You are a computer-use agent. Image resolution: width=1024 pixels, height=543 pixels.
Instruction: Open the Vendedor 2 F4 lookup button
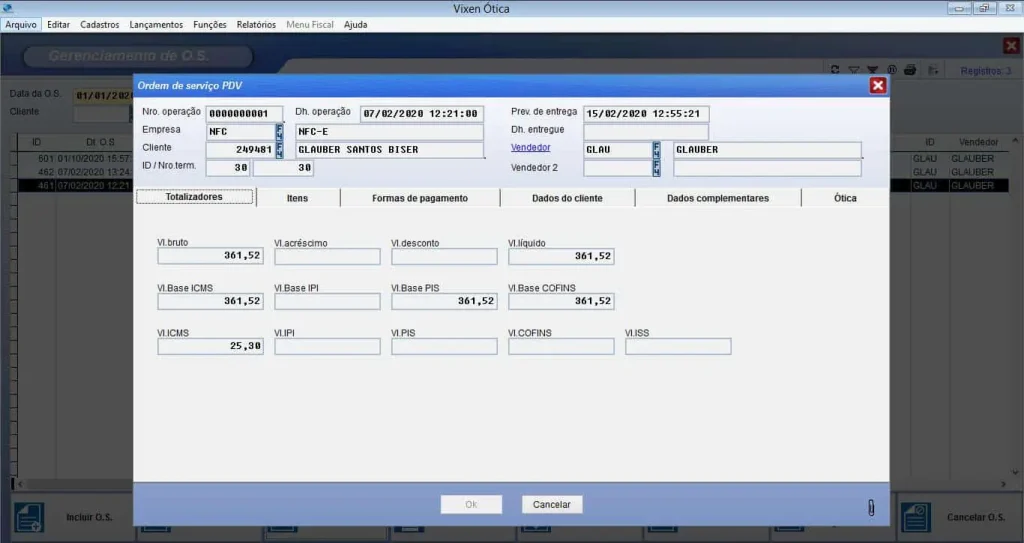click(x=657, y=168)
